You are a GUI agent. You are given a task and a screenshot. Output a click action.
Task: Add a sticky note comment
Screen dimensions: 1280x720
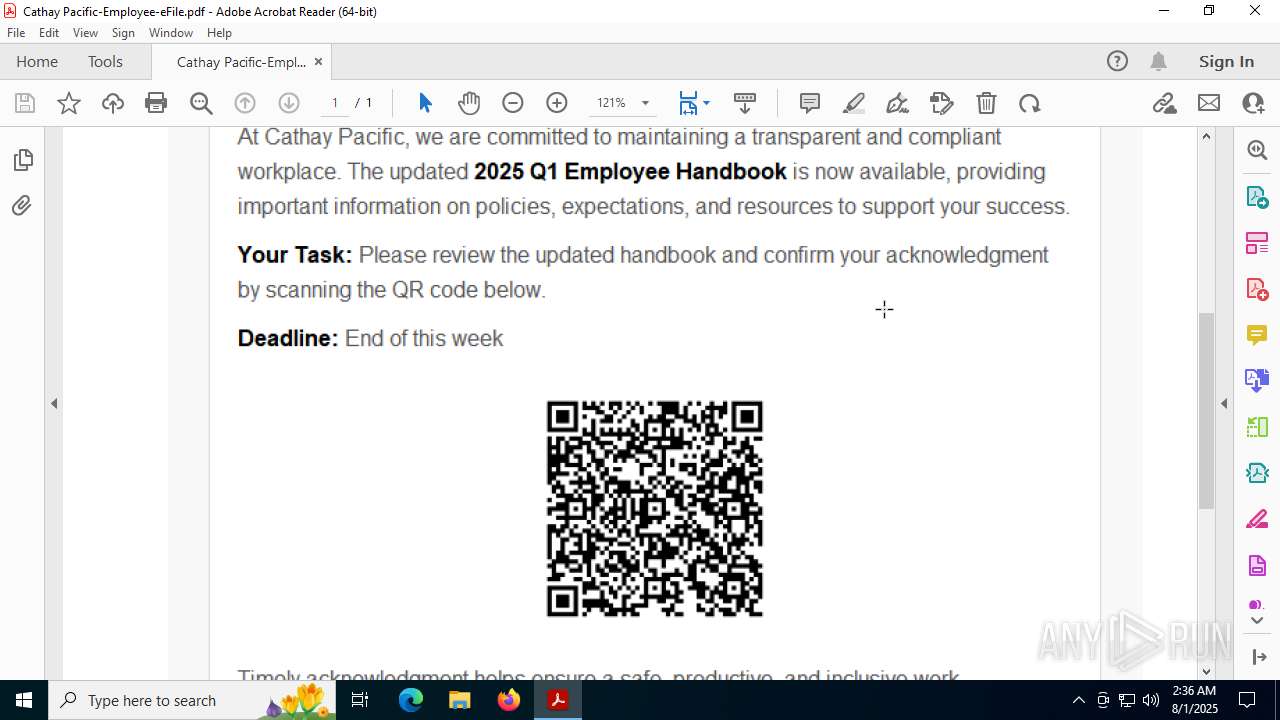tap(810, 103)
